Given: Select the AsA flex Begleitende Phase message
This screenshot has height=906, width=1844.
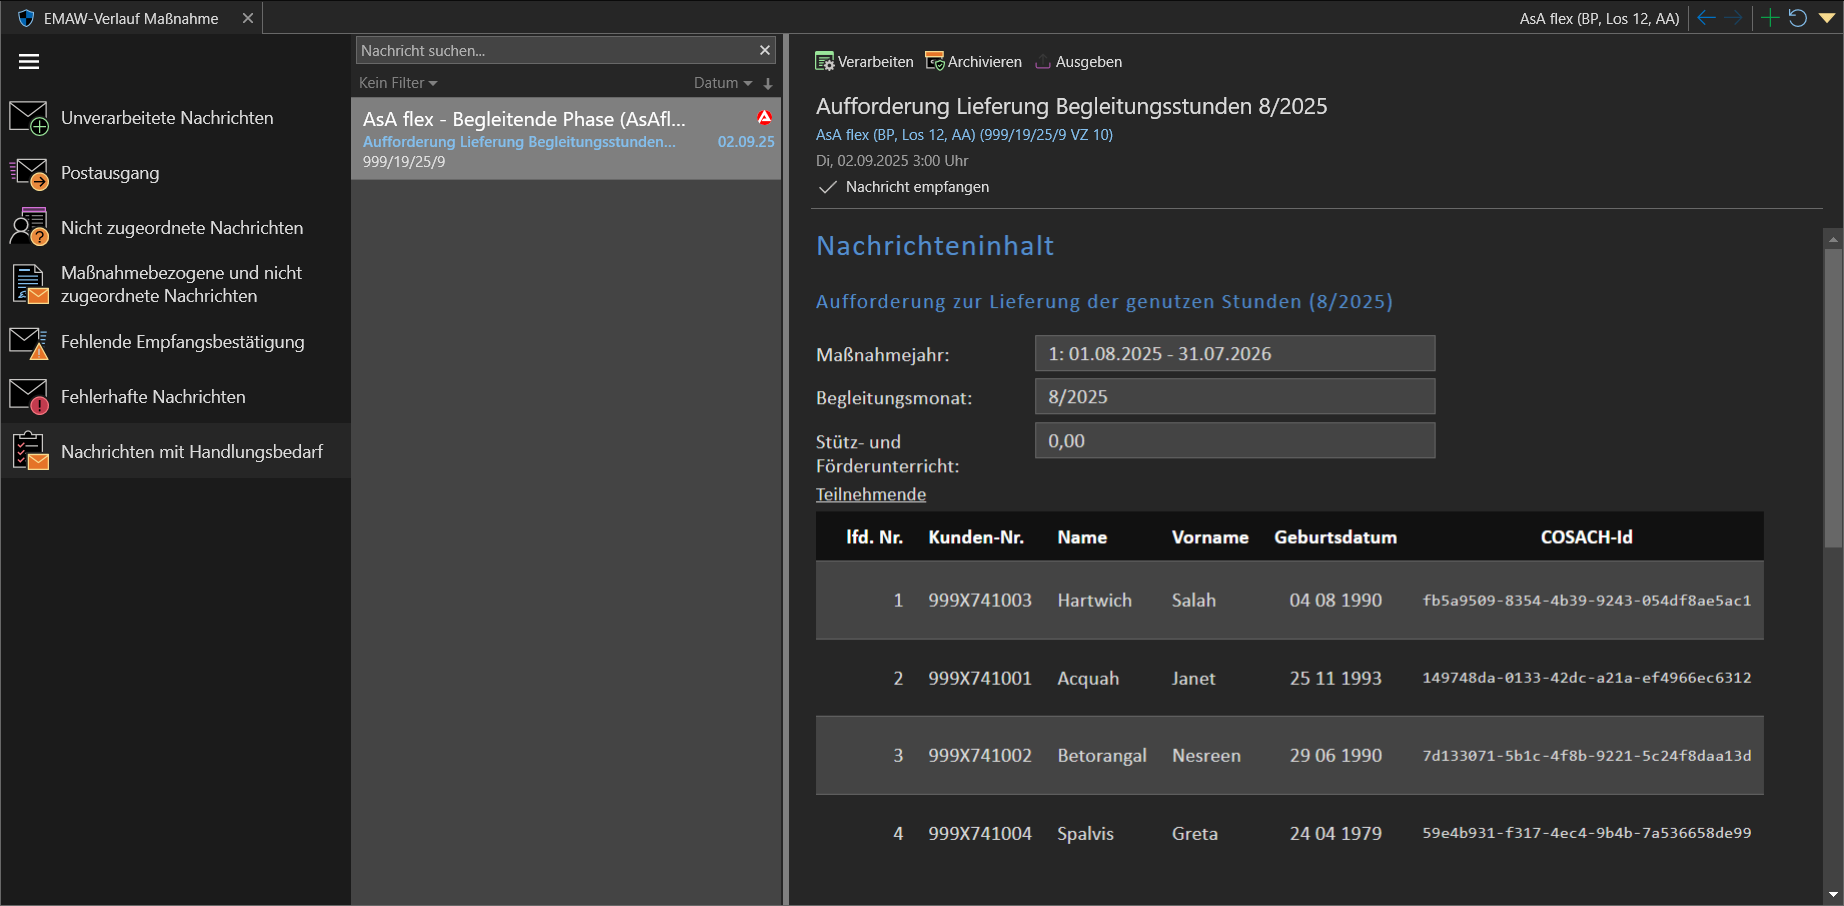Looking at the screenshot, I should (566, 139).
